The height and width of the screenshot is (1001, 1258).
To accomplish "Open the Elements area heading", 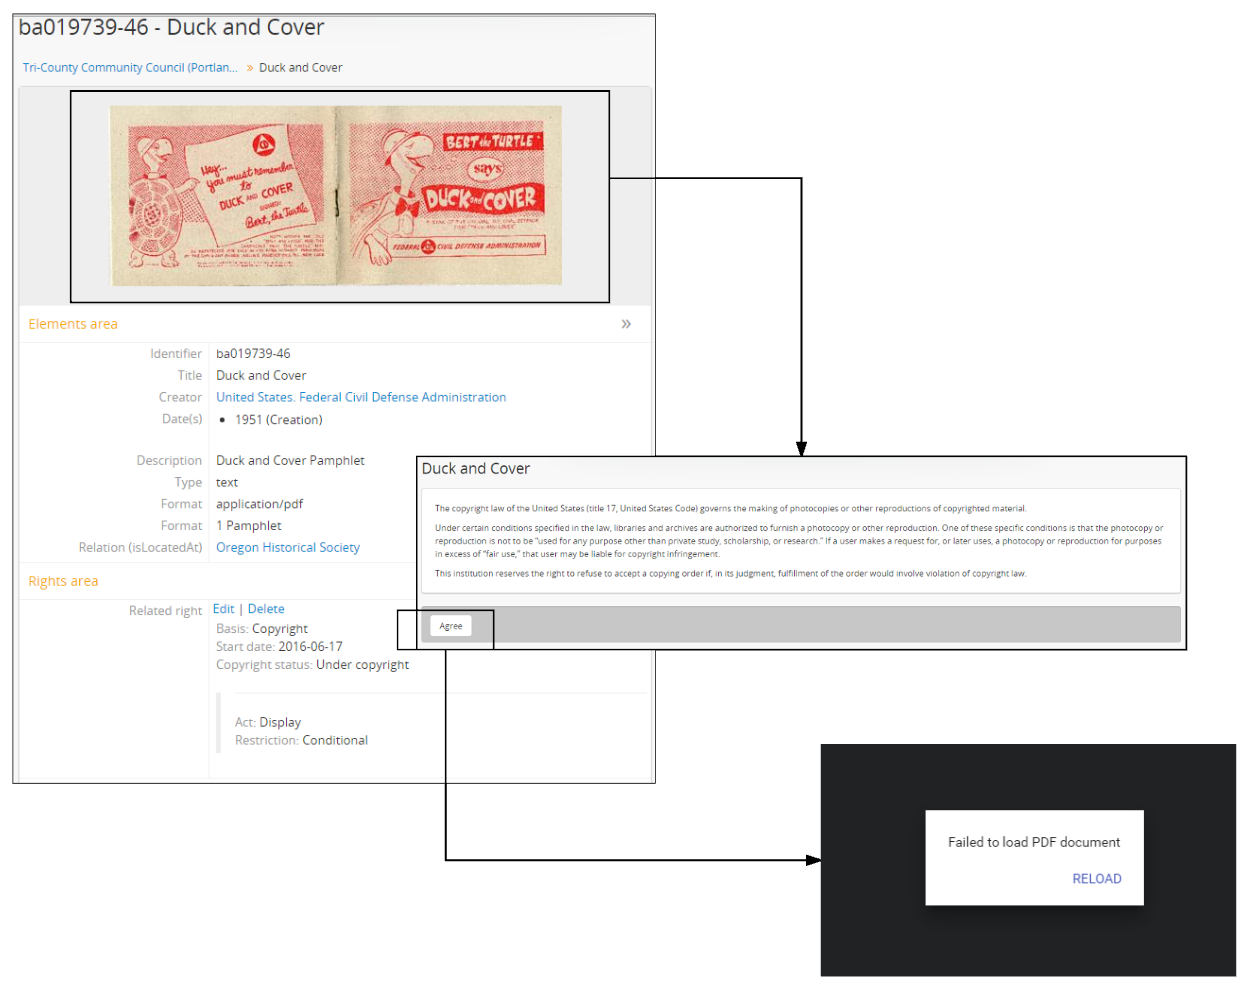I will [73, 324].
